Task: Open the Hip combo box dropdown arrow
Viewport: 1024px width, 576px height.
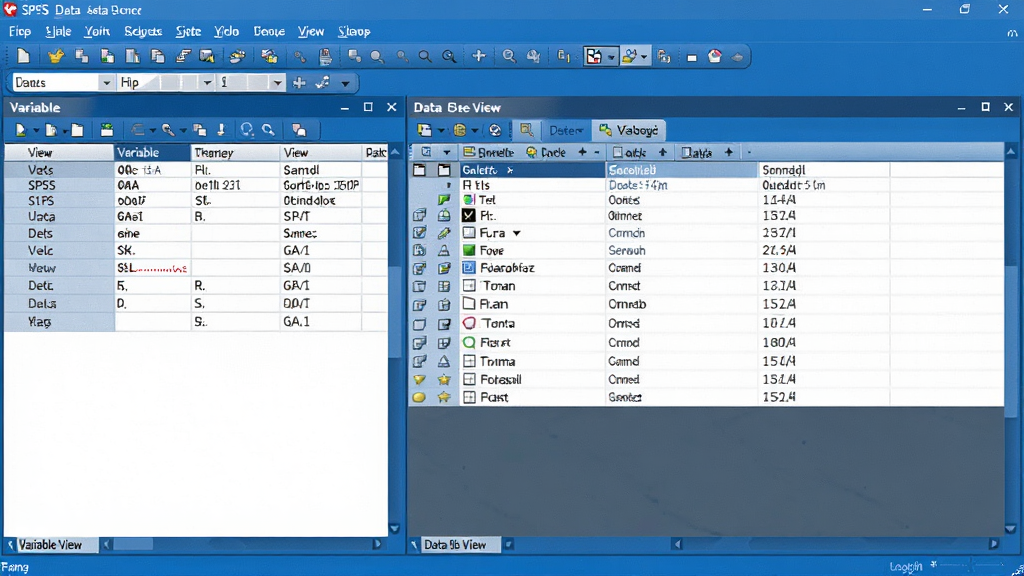Action: (x=207, y=83)
